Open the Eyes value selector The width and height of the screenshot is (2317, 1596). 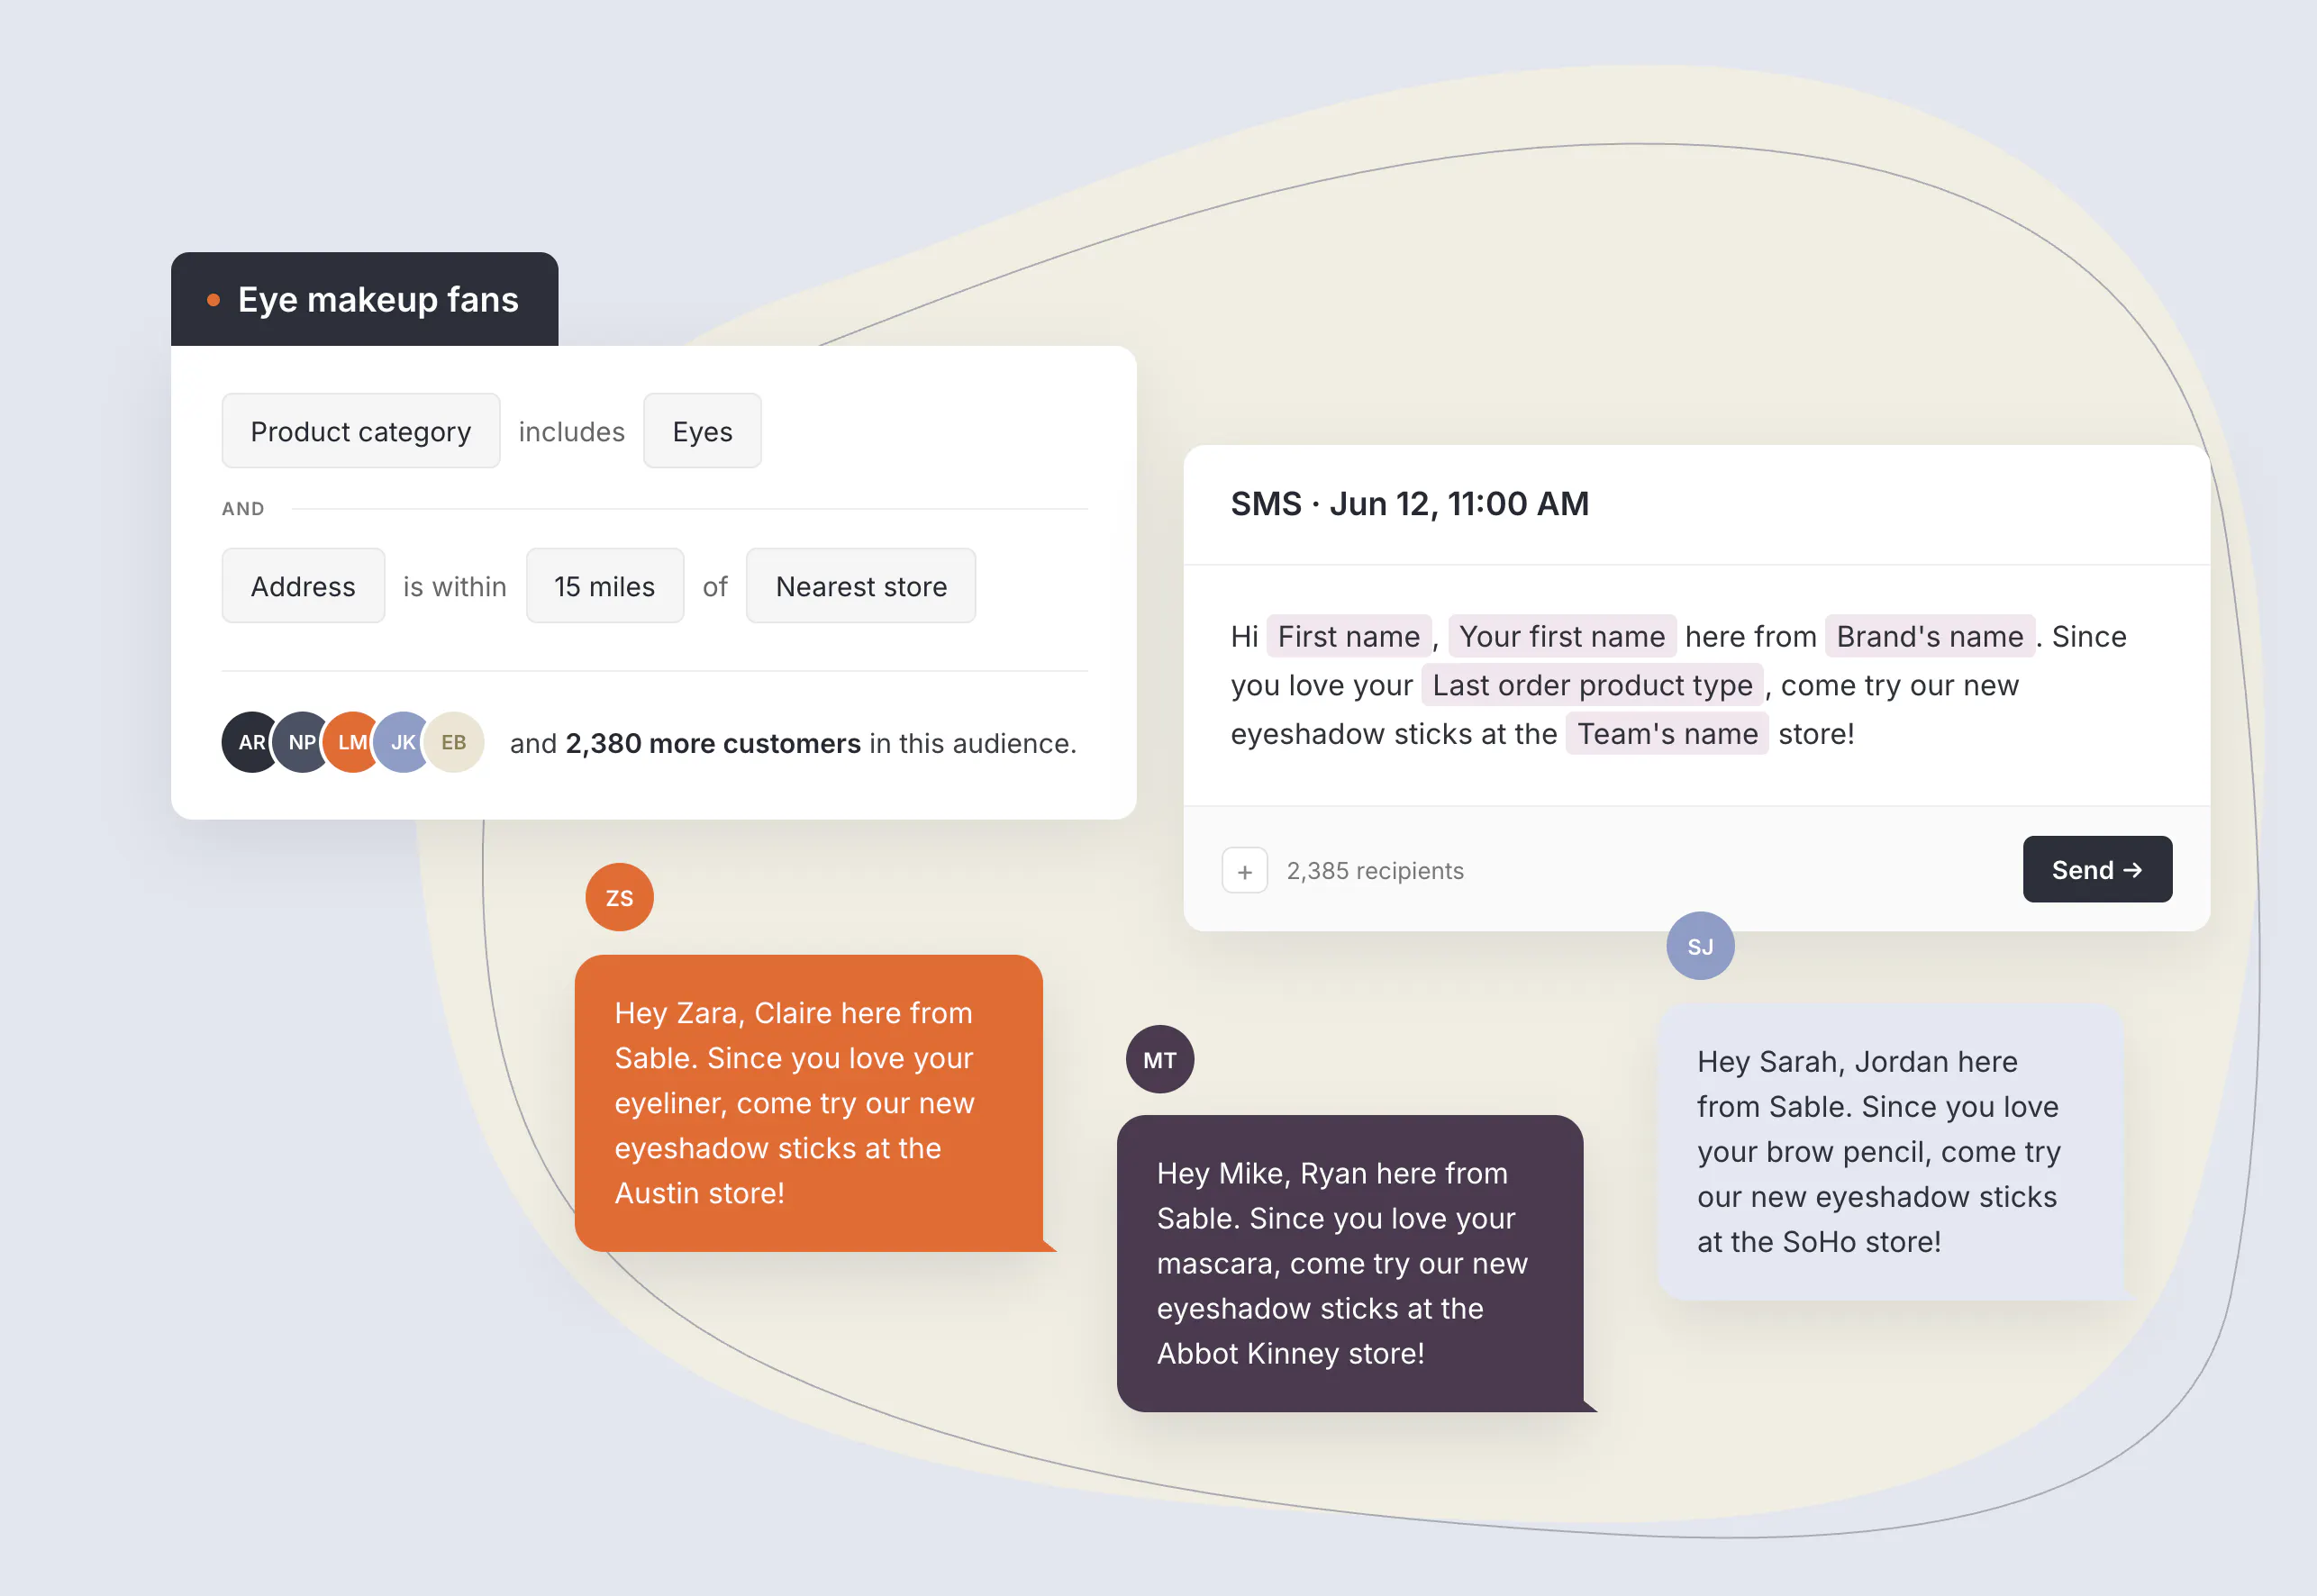702,431
